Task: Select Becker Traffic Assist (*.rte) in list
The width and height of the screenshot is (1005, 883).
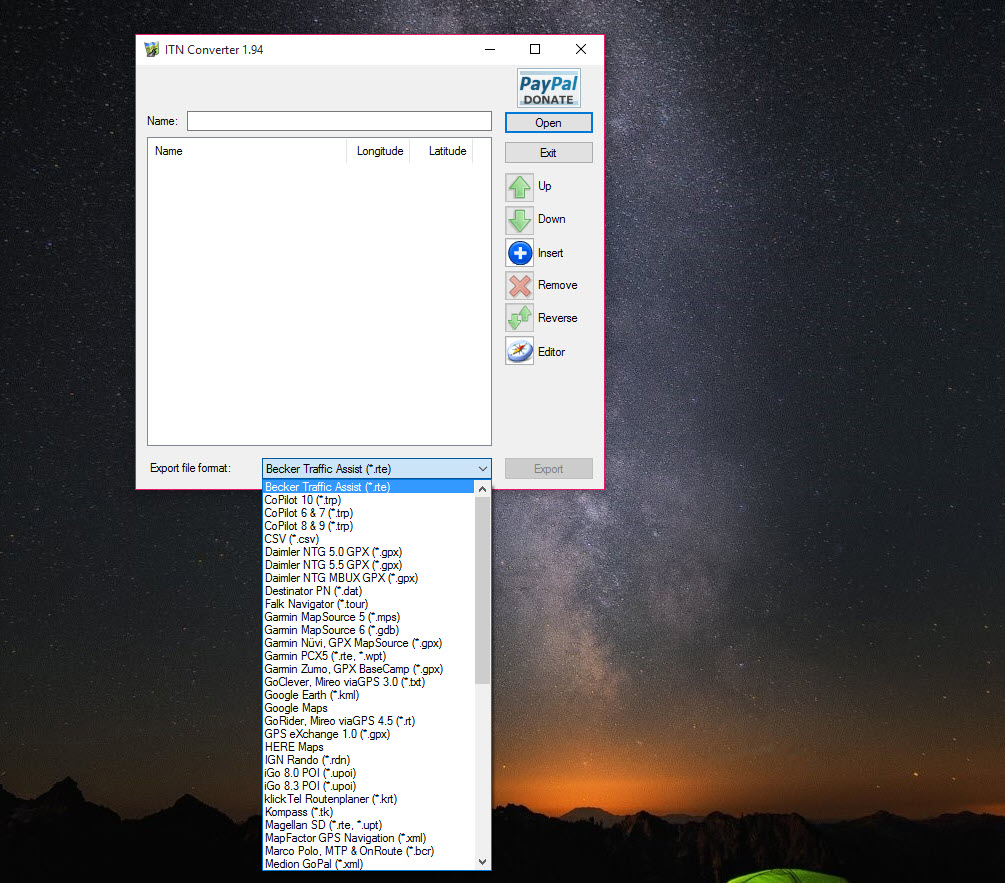Action: tap(369, 487)
